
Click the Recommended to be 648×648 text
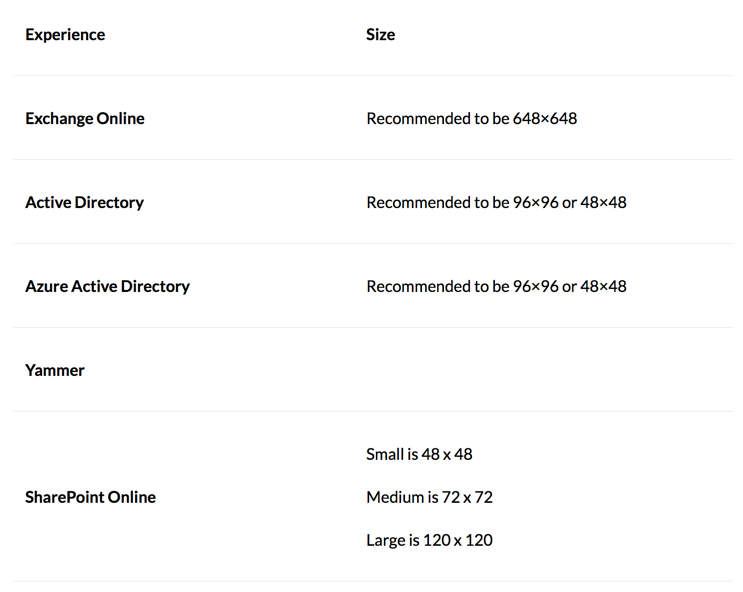click(471, 118)
